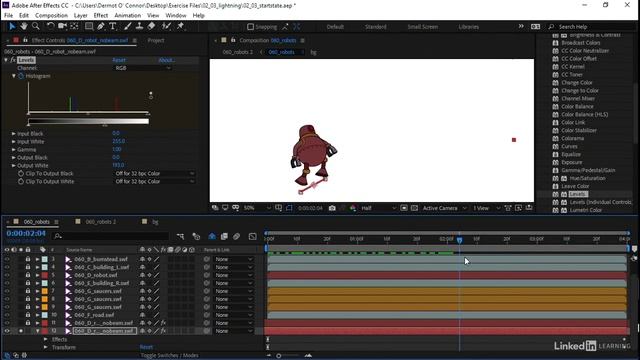Toggle visibility of 060_B_burnstead.swf layer

[7, 259]
